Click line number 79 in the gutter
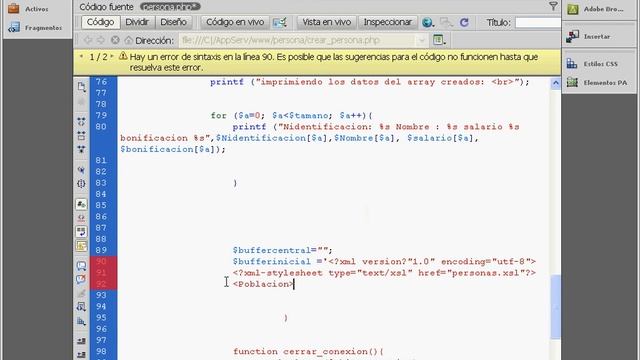The width and height of the screenshot is (640, 360). [x=101, y=116]
